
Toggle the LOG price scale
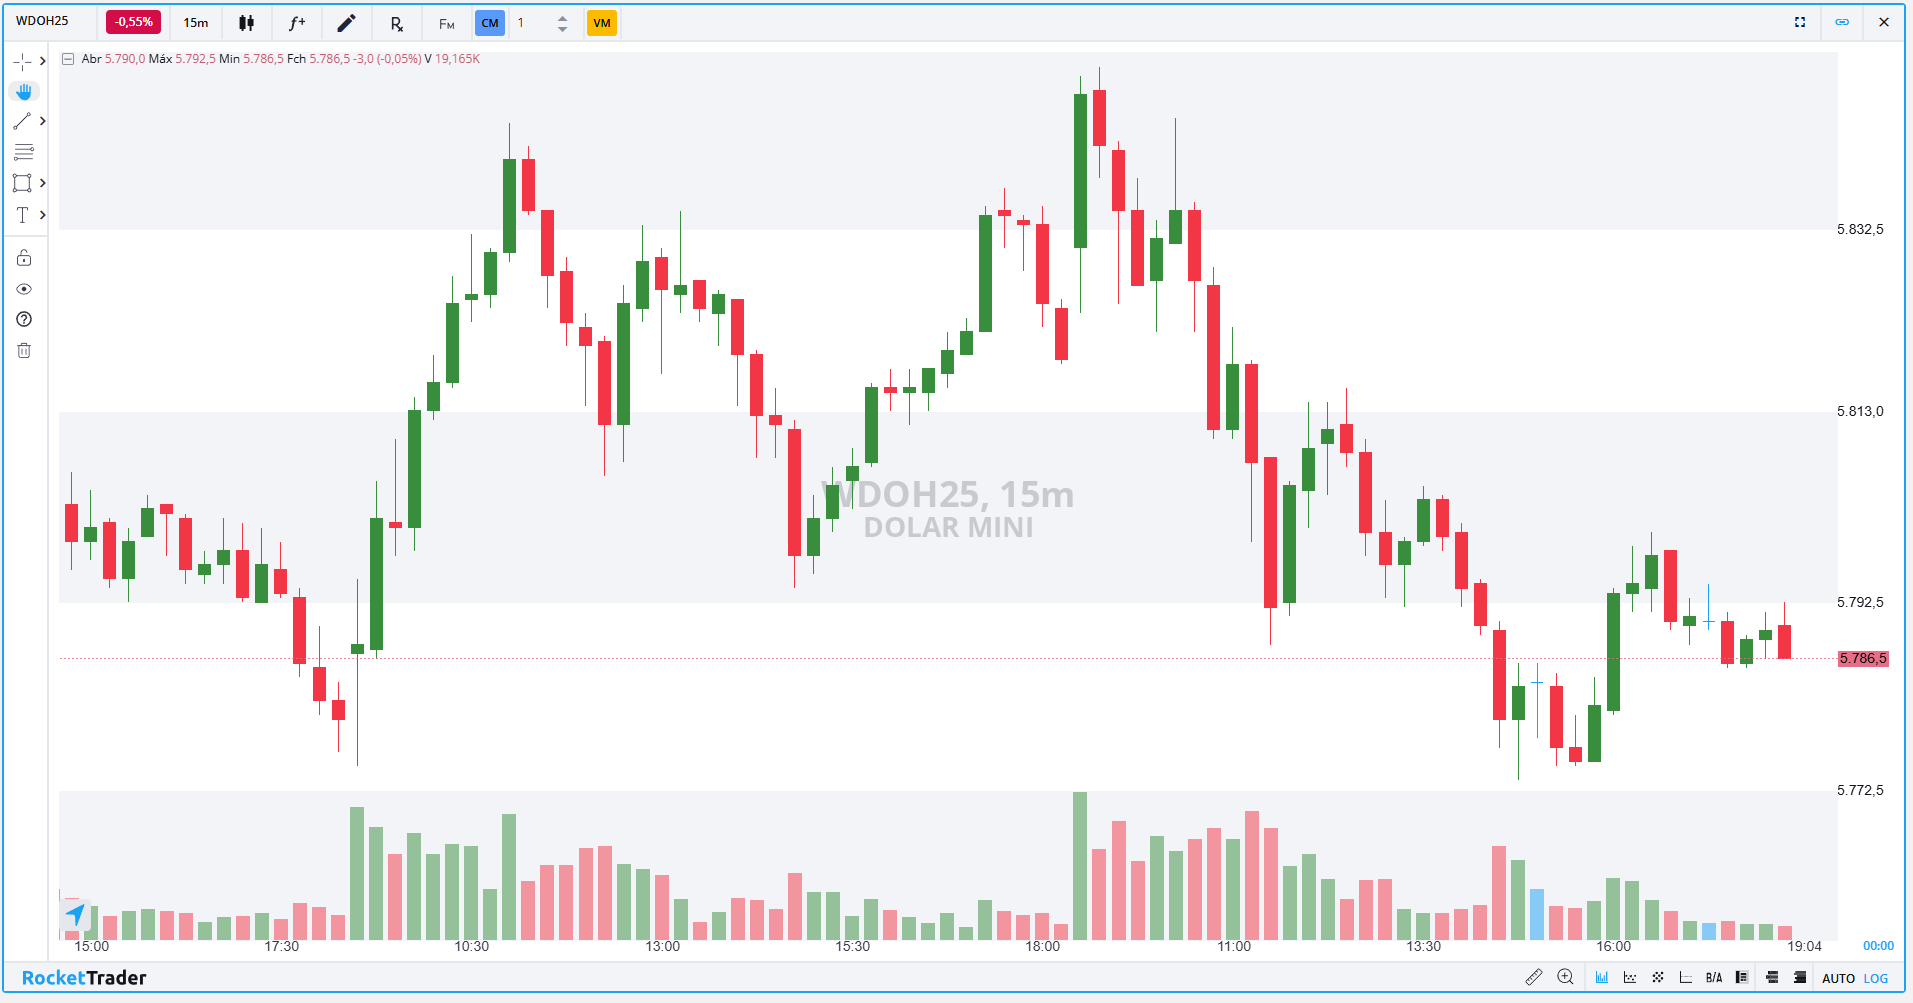(1876, 978)
